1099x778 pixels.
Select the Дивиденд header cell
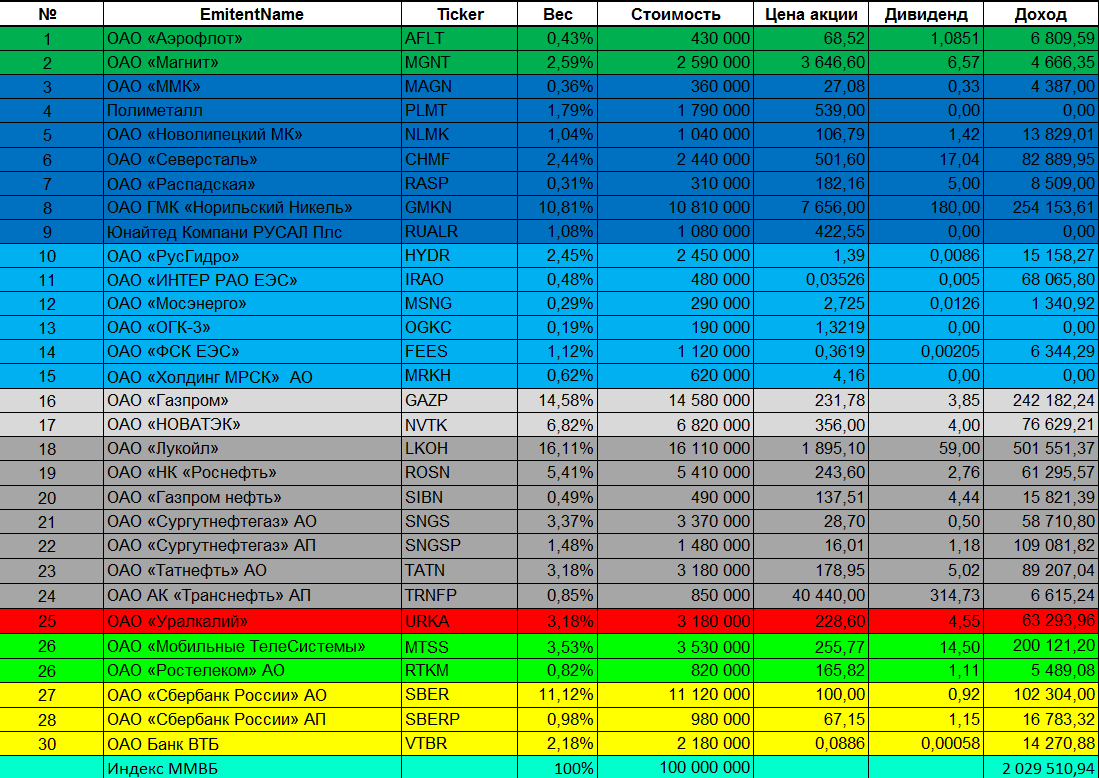(926, 14)
